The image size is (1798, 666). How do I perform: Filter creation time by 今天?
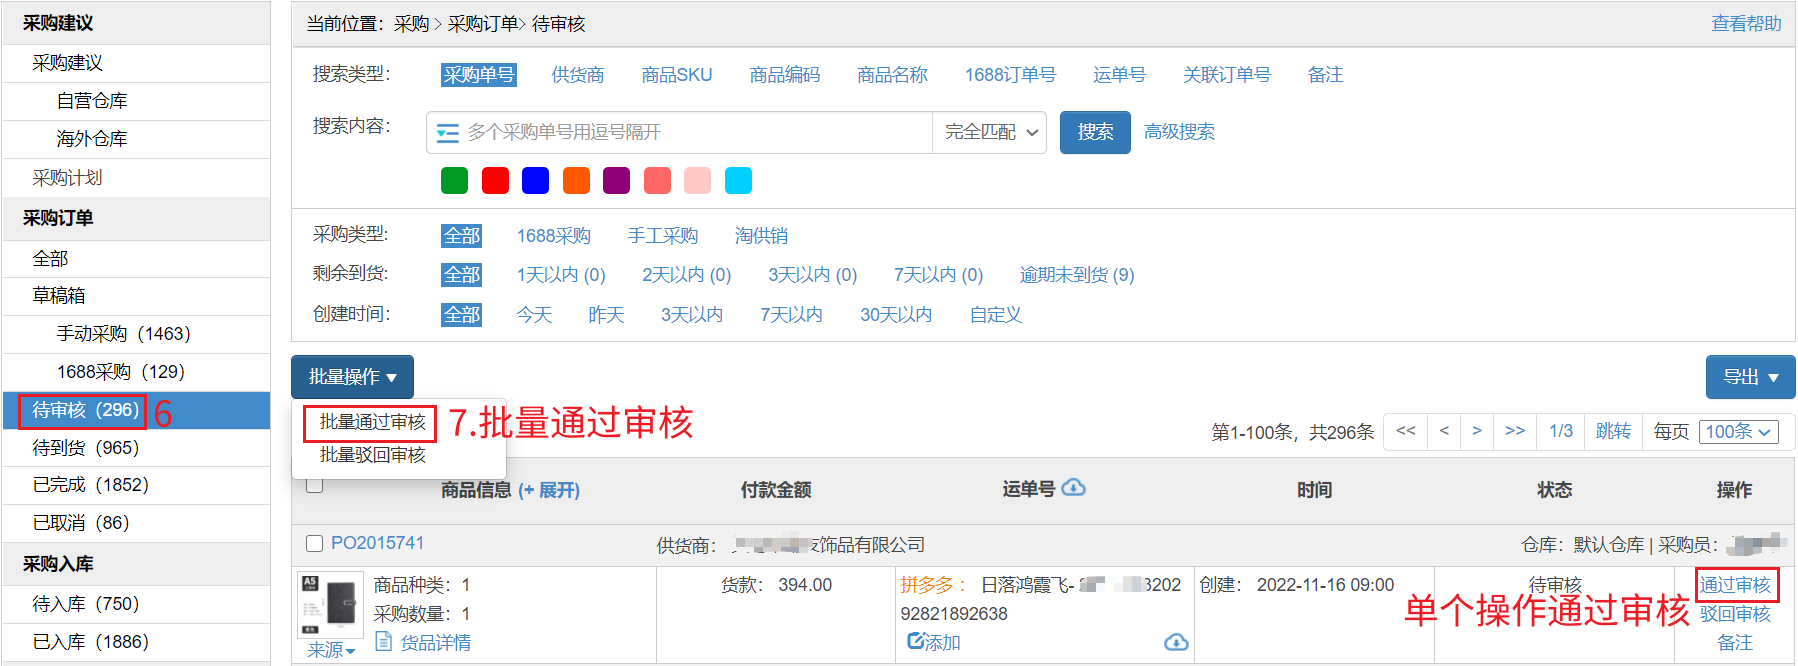pos(534,315)
